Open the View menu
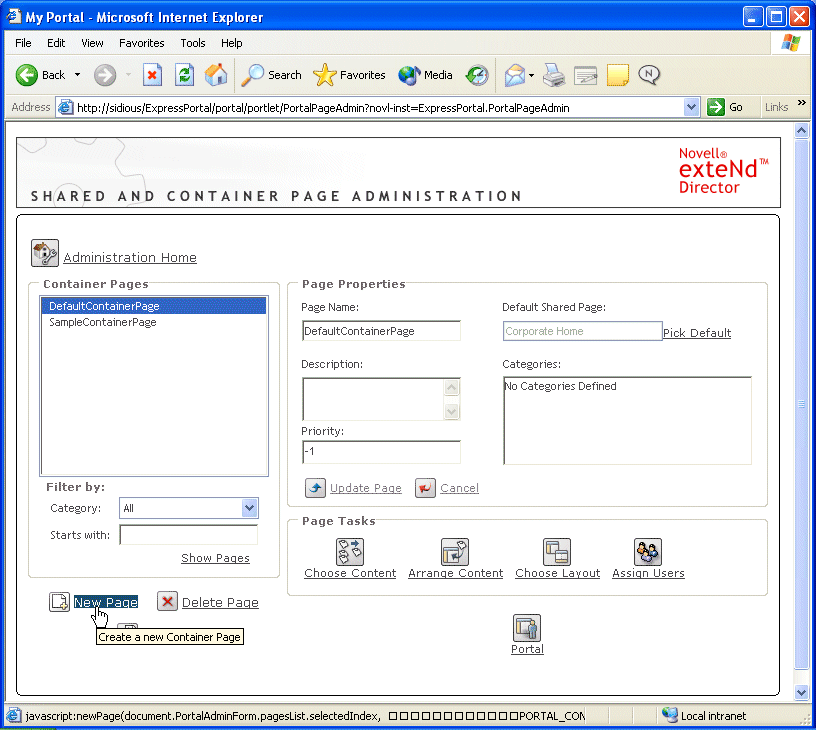The width and height of the screenshot is (816, 730). tap(92, 43)
